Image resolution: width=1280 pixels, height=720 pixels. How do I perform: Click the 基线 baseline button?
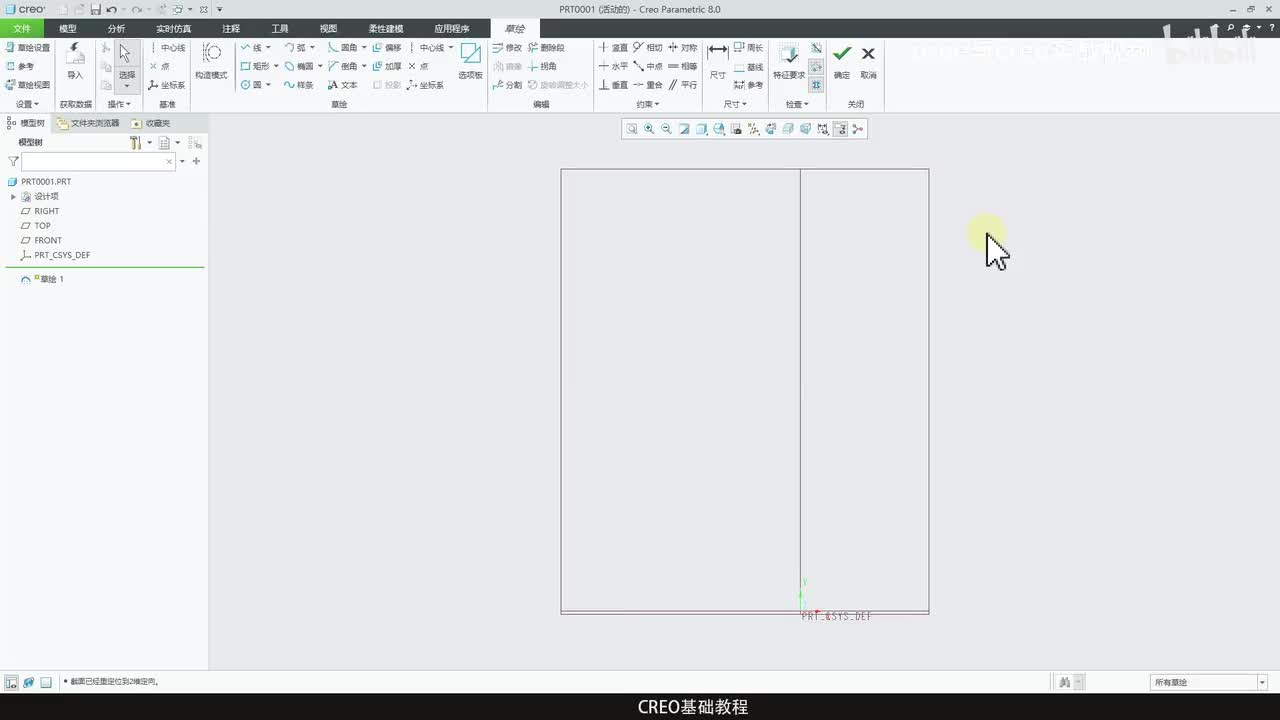click(748, 66)
